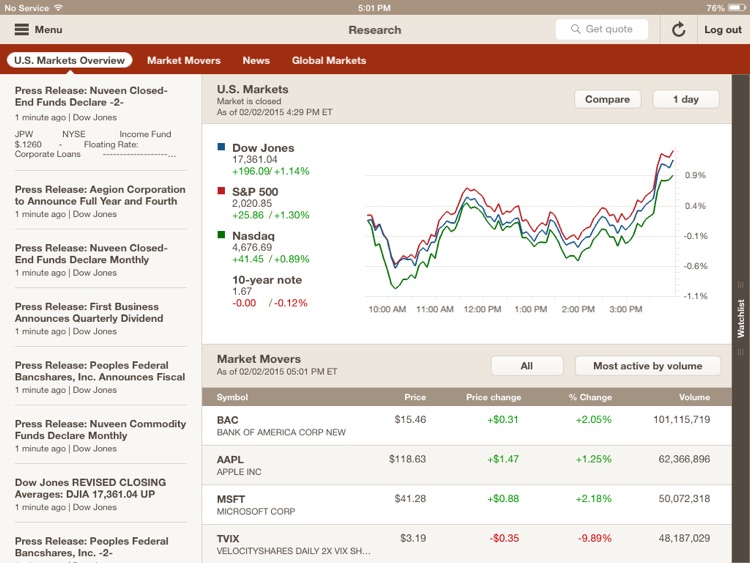
Task: Sort by the Symbol column header
Action: pos(232,397)
